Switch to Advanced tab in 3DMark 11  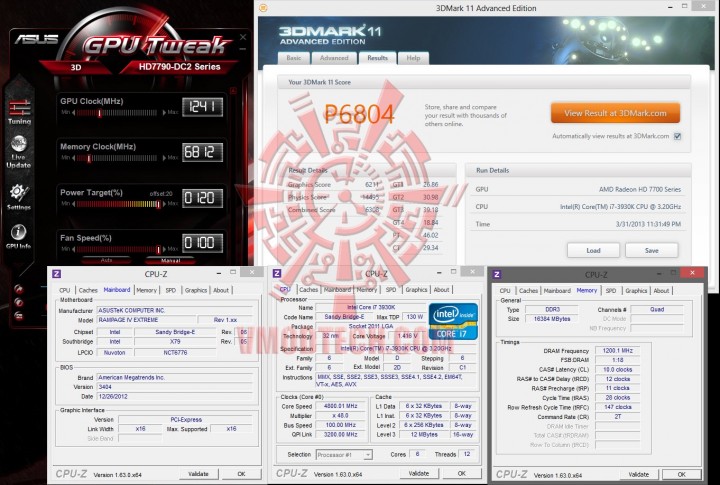334,58
